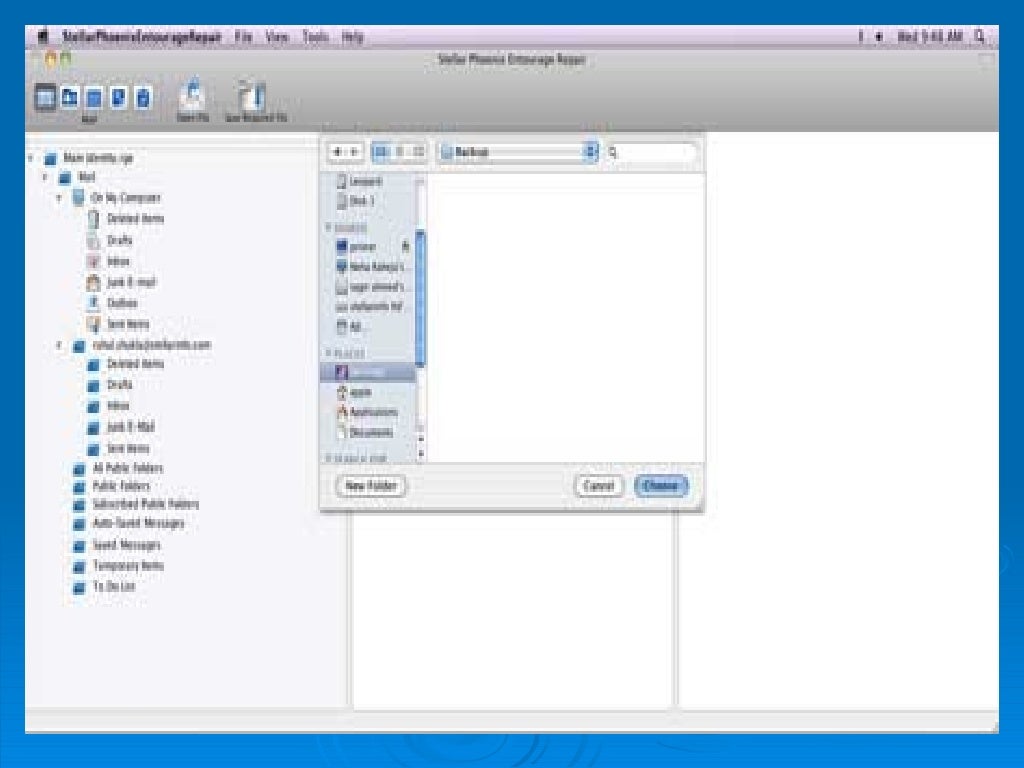1024x768 pixels.
Task: Click the dialog search field
Action: pyautogui.click(x=651, y=152)
